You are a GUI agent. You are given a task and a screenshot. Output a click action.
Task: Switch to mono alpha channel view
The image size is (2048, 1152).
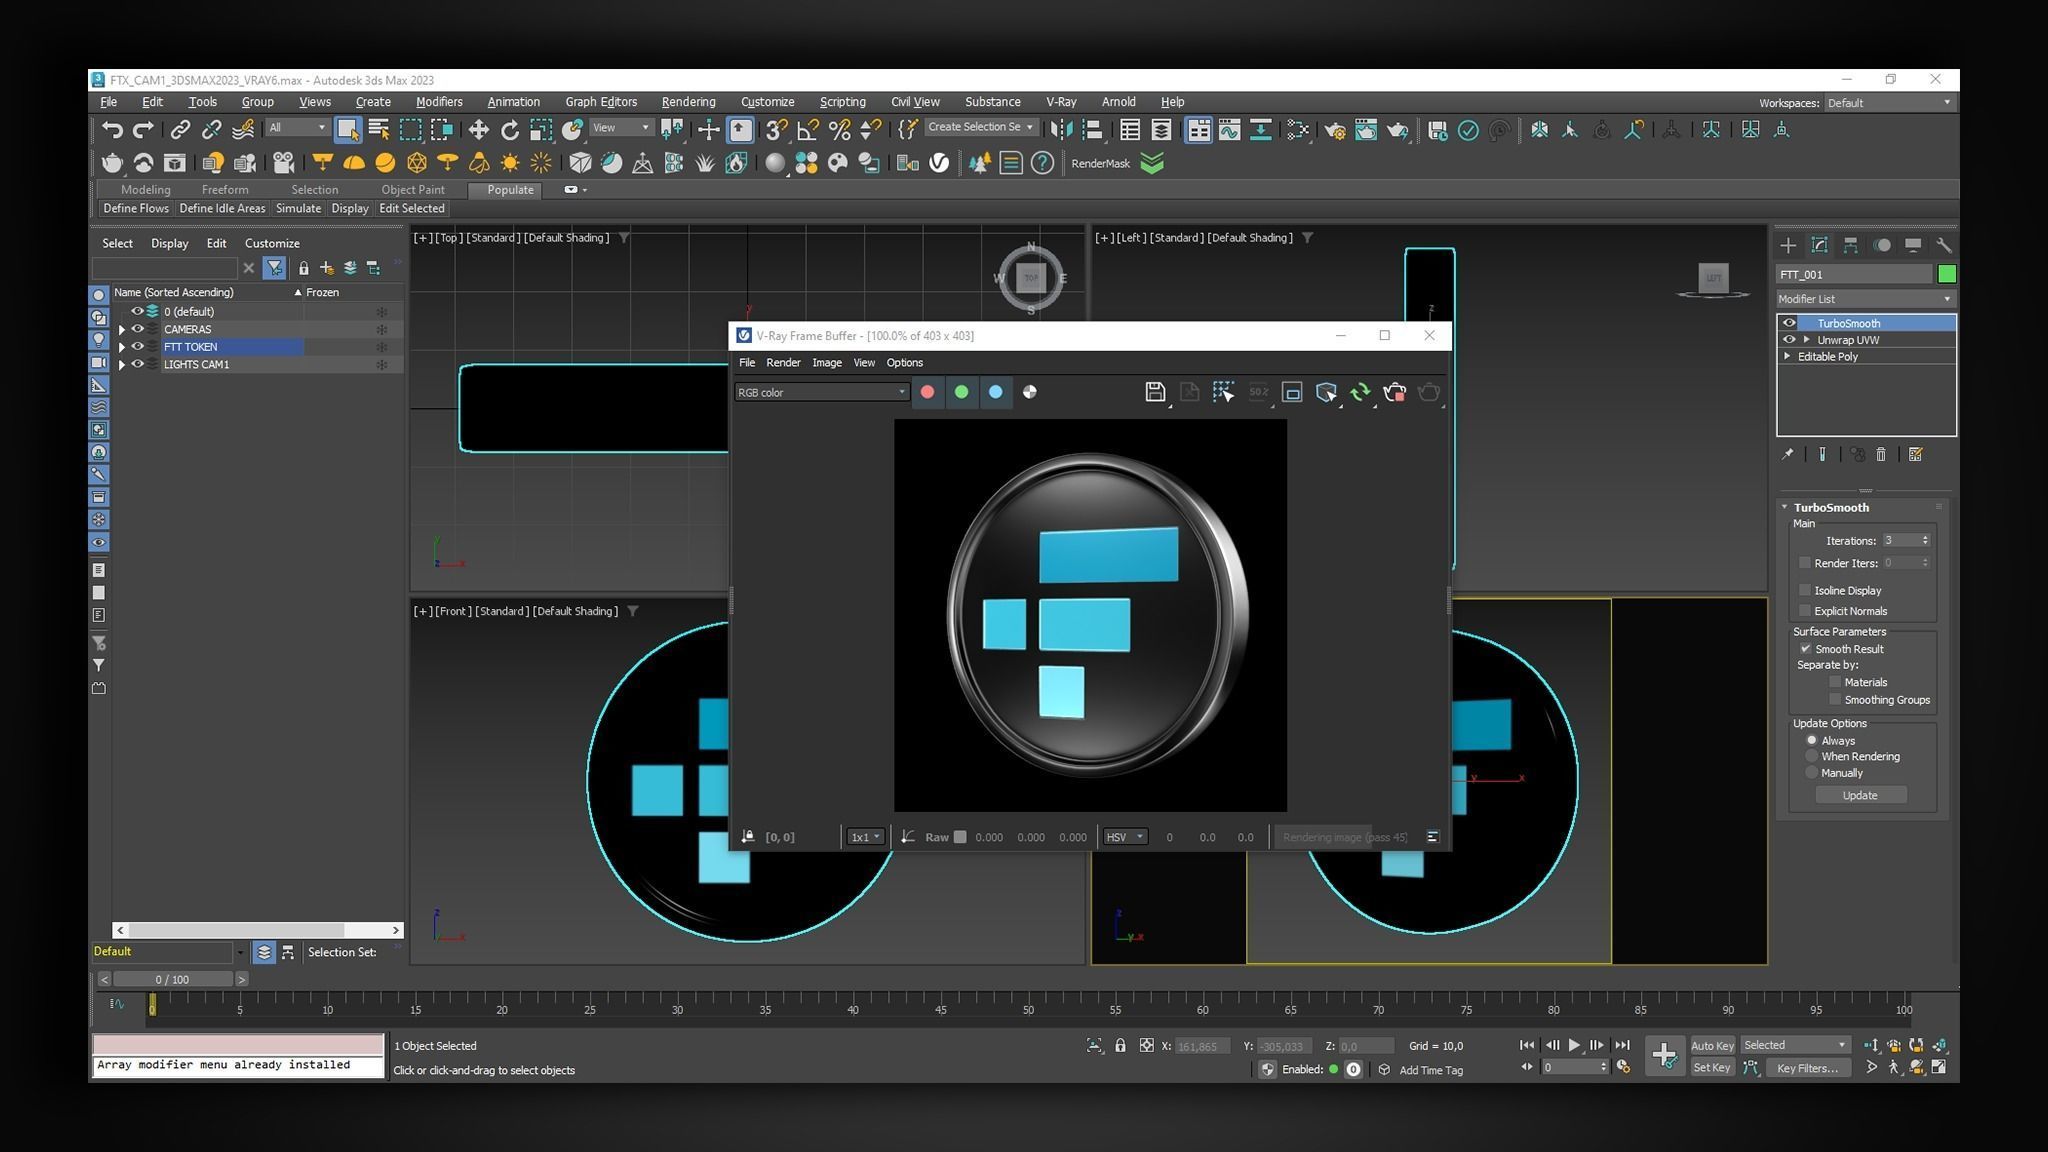(x=1029, y=392)
